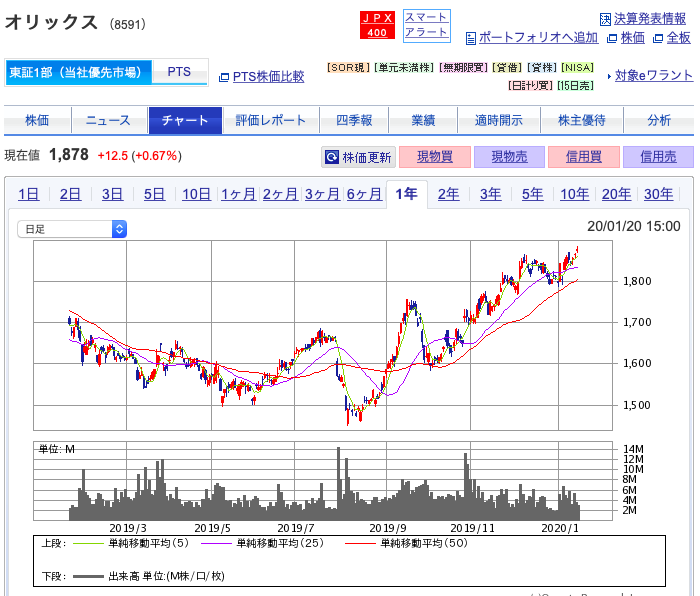This screenshot has width=700, height=596.
Task: Click the 信用買 button
Action: click(x=584, y=157)
